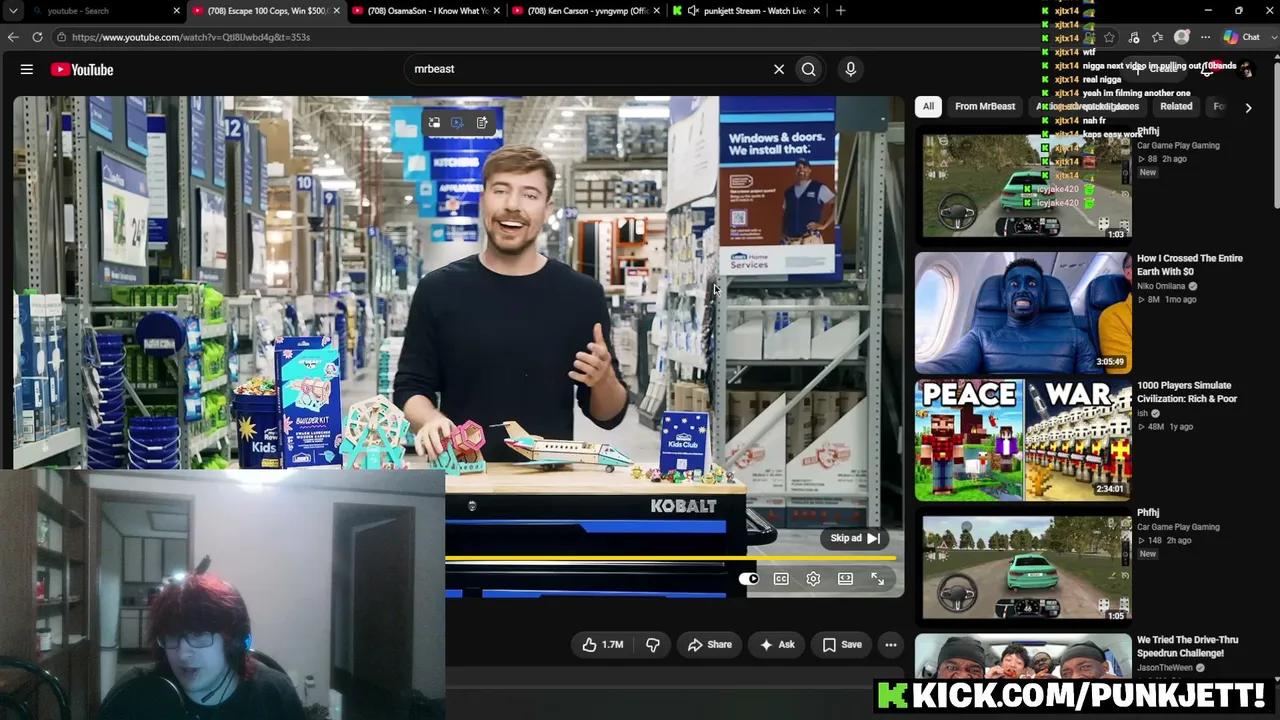Open the browser settings ellipsis menu

point(1205,37)
